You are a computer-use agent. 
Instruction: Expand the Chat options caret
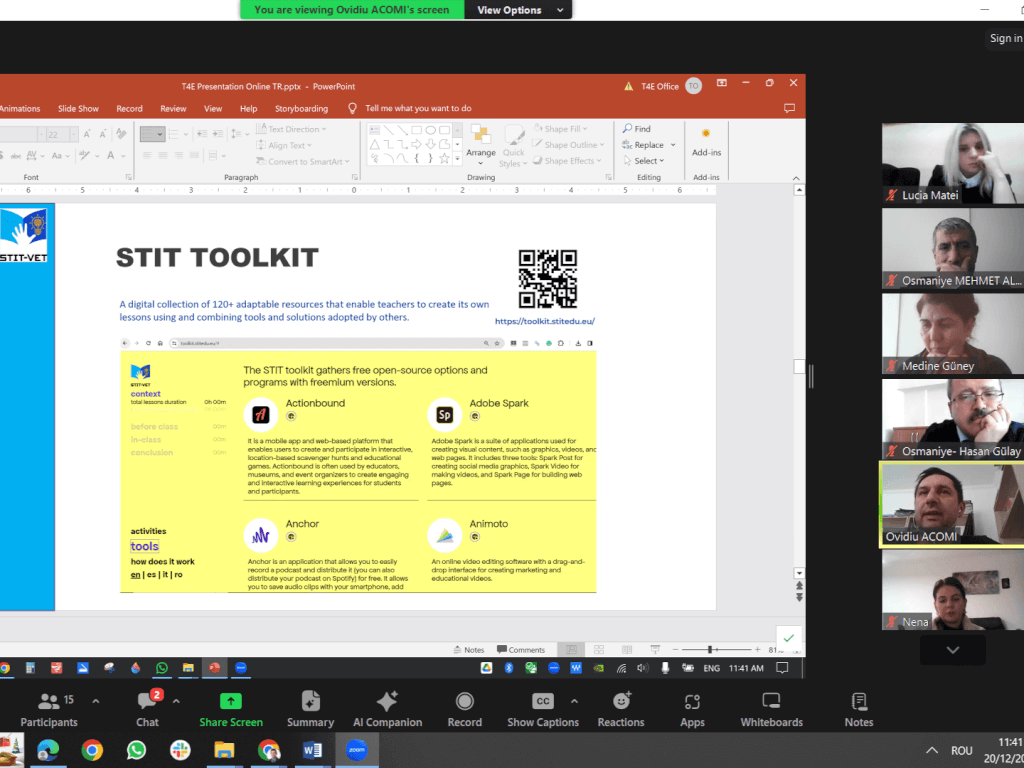[x=176, y=701]
